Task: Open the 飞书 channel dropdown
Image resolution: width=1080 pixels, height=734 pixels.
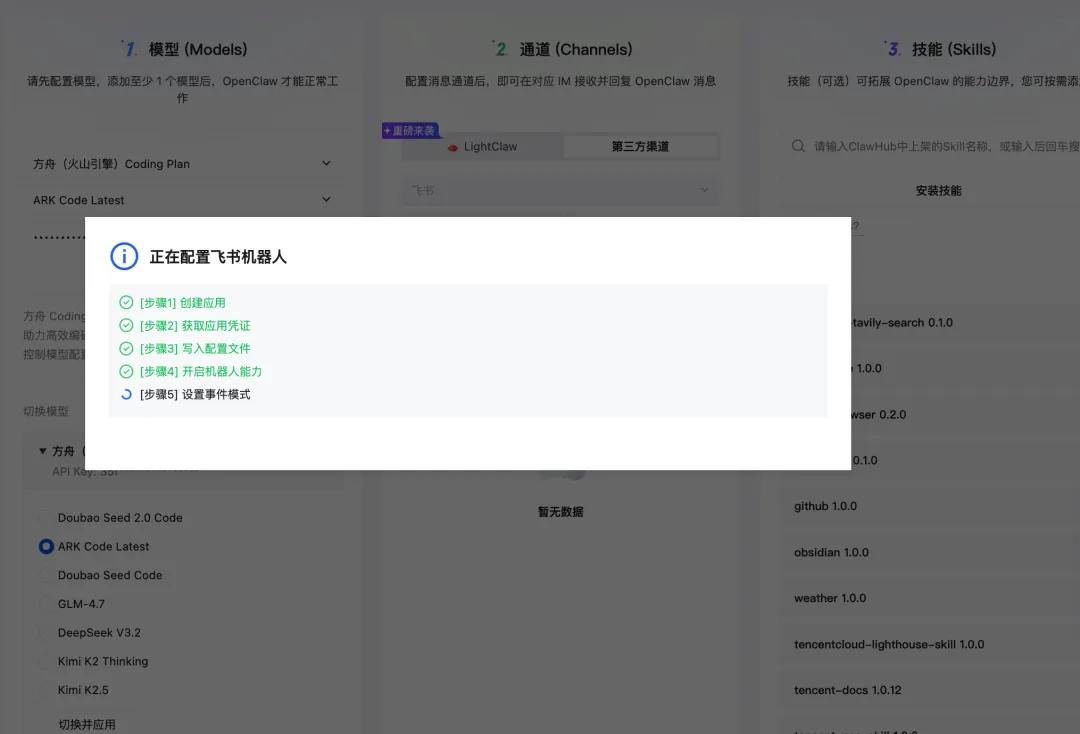Action: pos(561,190)
